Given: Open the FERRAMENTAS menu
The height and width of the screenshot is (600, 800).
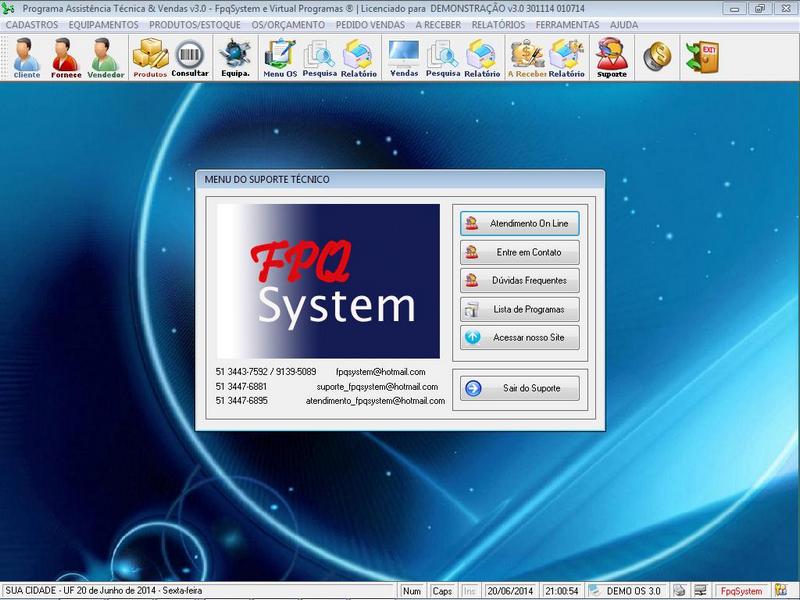Looking at the screenshot, I should (x=567, y=25).
